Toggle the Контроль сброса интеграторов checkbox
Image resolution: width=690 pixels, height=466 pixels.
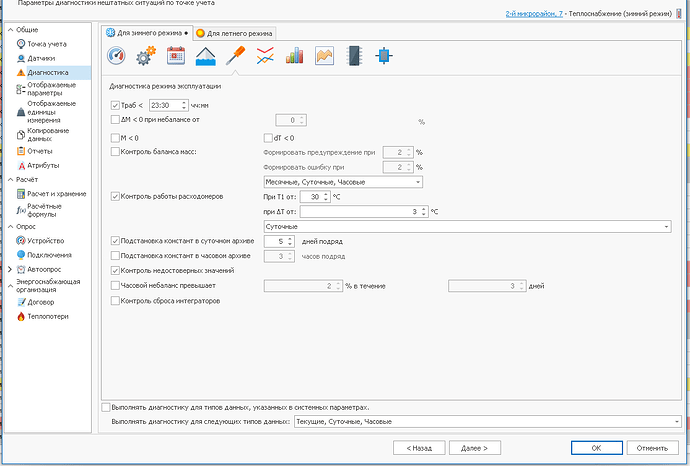pyautogui.click(x=114, y=300)
